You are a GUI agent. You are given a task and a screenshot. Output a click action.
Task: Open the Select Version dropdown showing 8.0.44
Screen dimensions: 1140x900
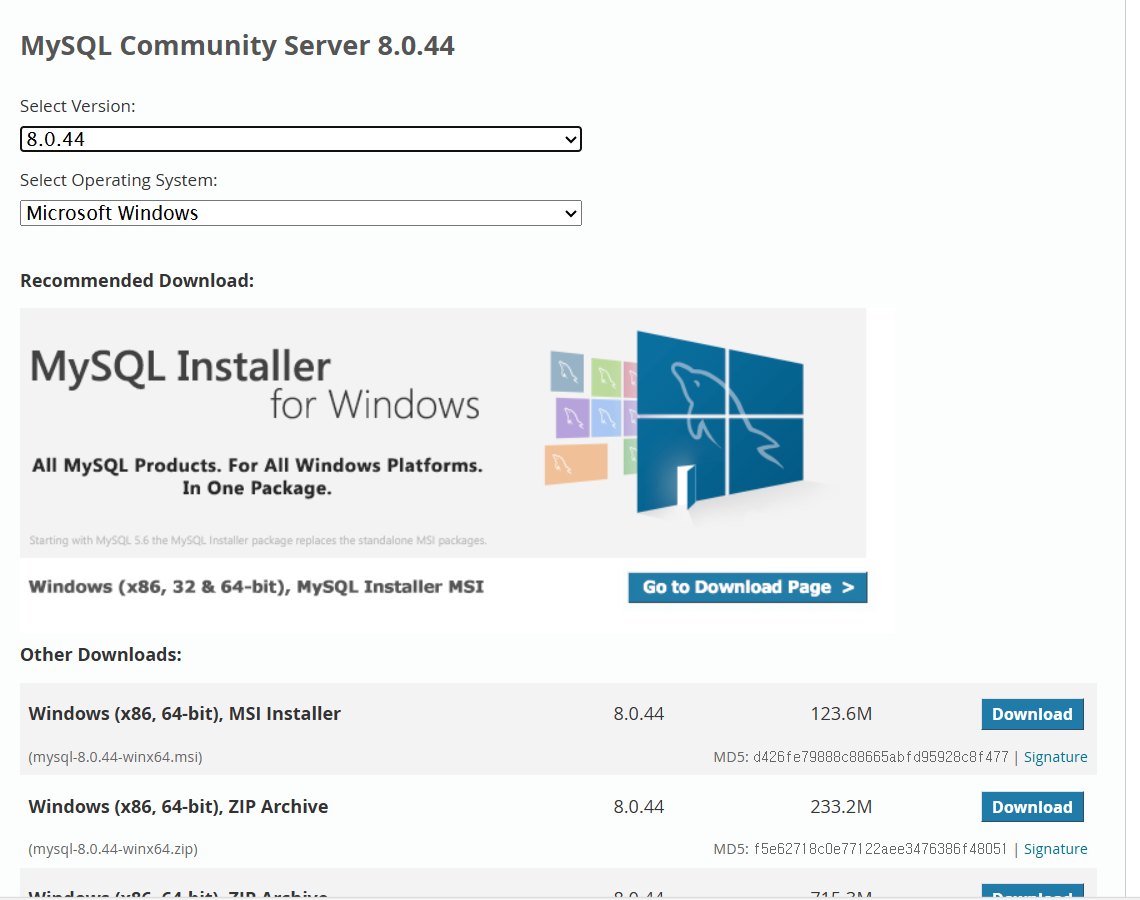[x=300, y=139]
